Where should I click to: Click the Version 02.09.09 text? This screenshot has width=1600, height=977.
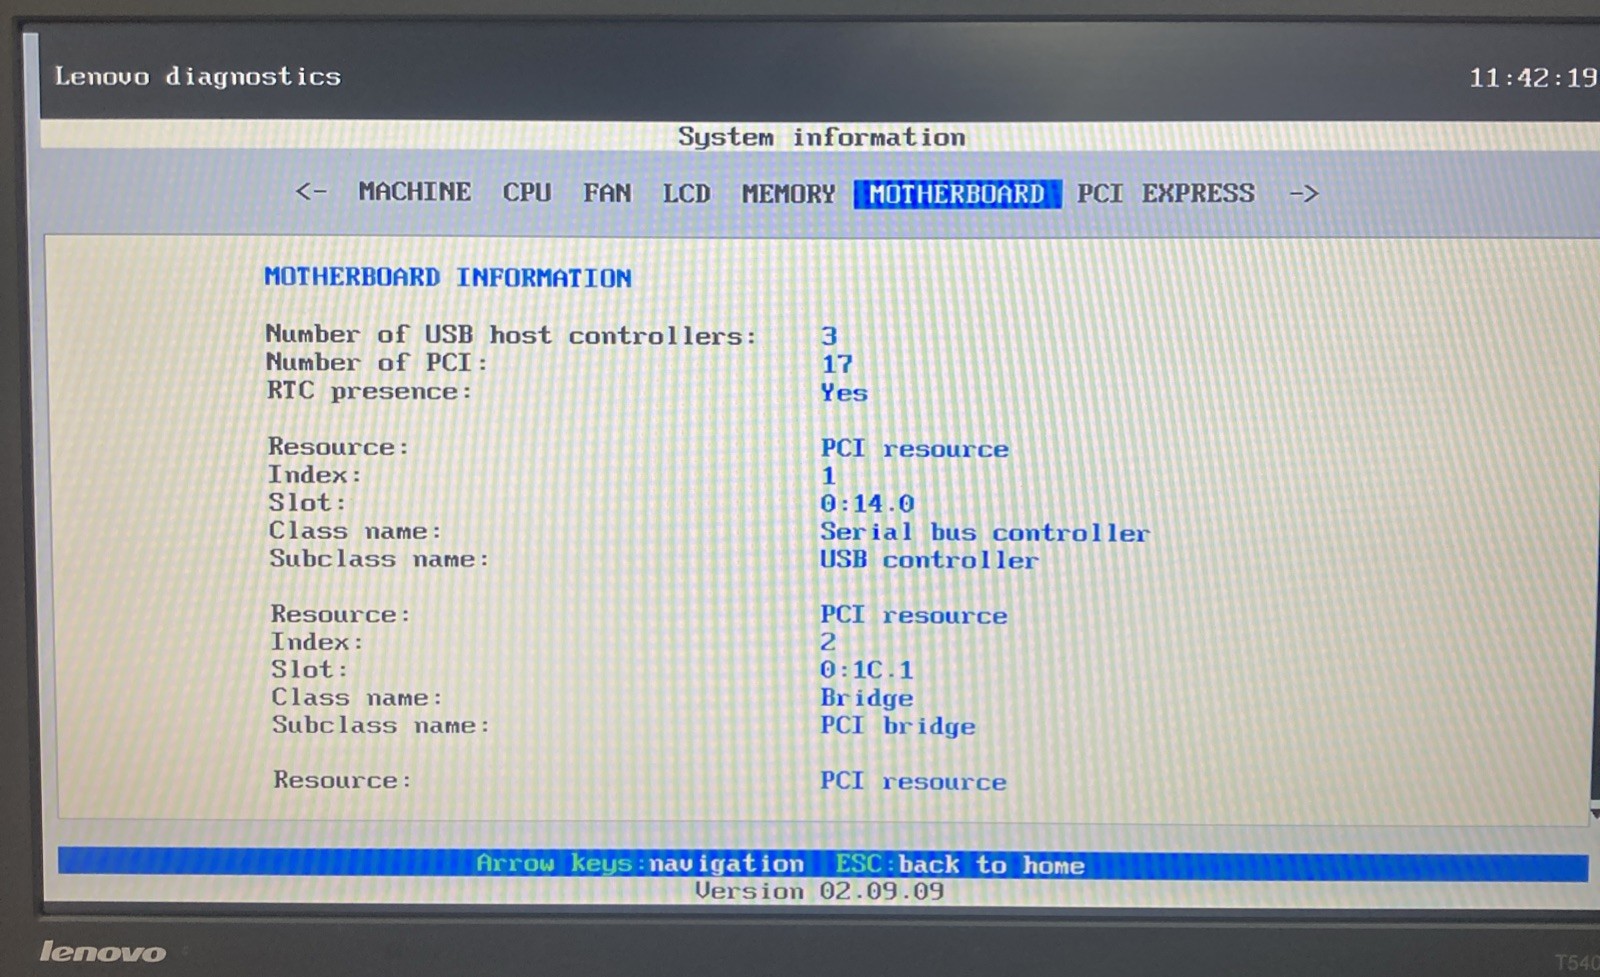tap(819, 890)
